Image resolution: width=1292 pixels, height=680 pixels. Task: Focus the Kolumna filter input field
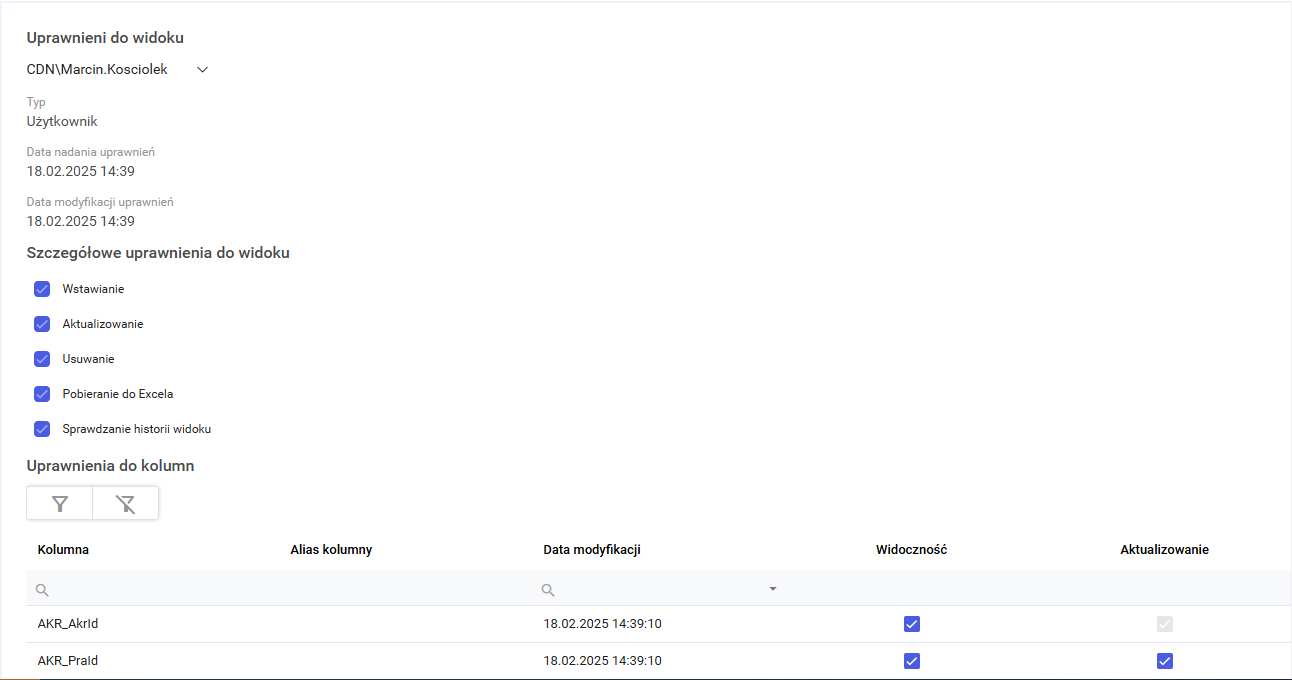coord(155,589)
